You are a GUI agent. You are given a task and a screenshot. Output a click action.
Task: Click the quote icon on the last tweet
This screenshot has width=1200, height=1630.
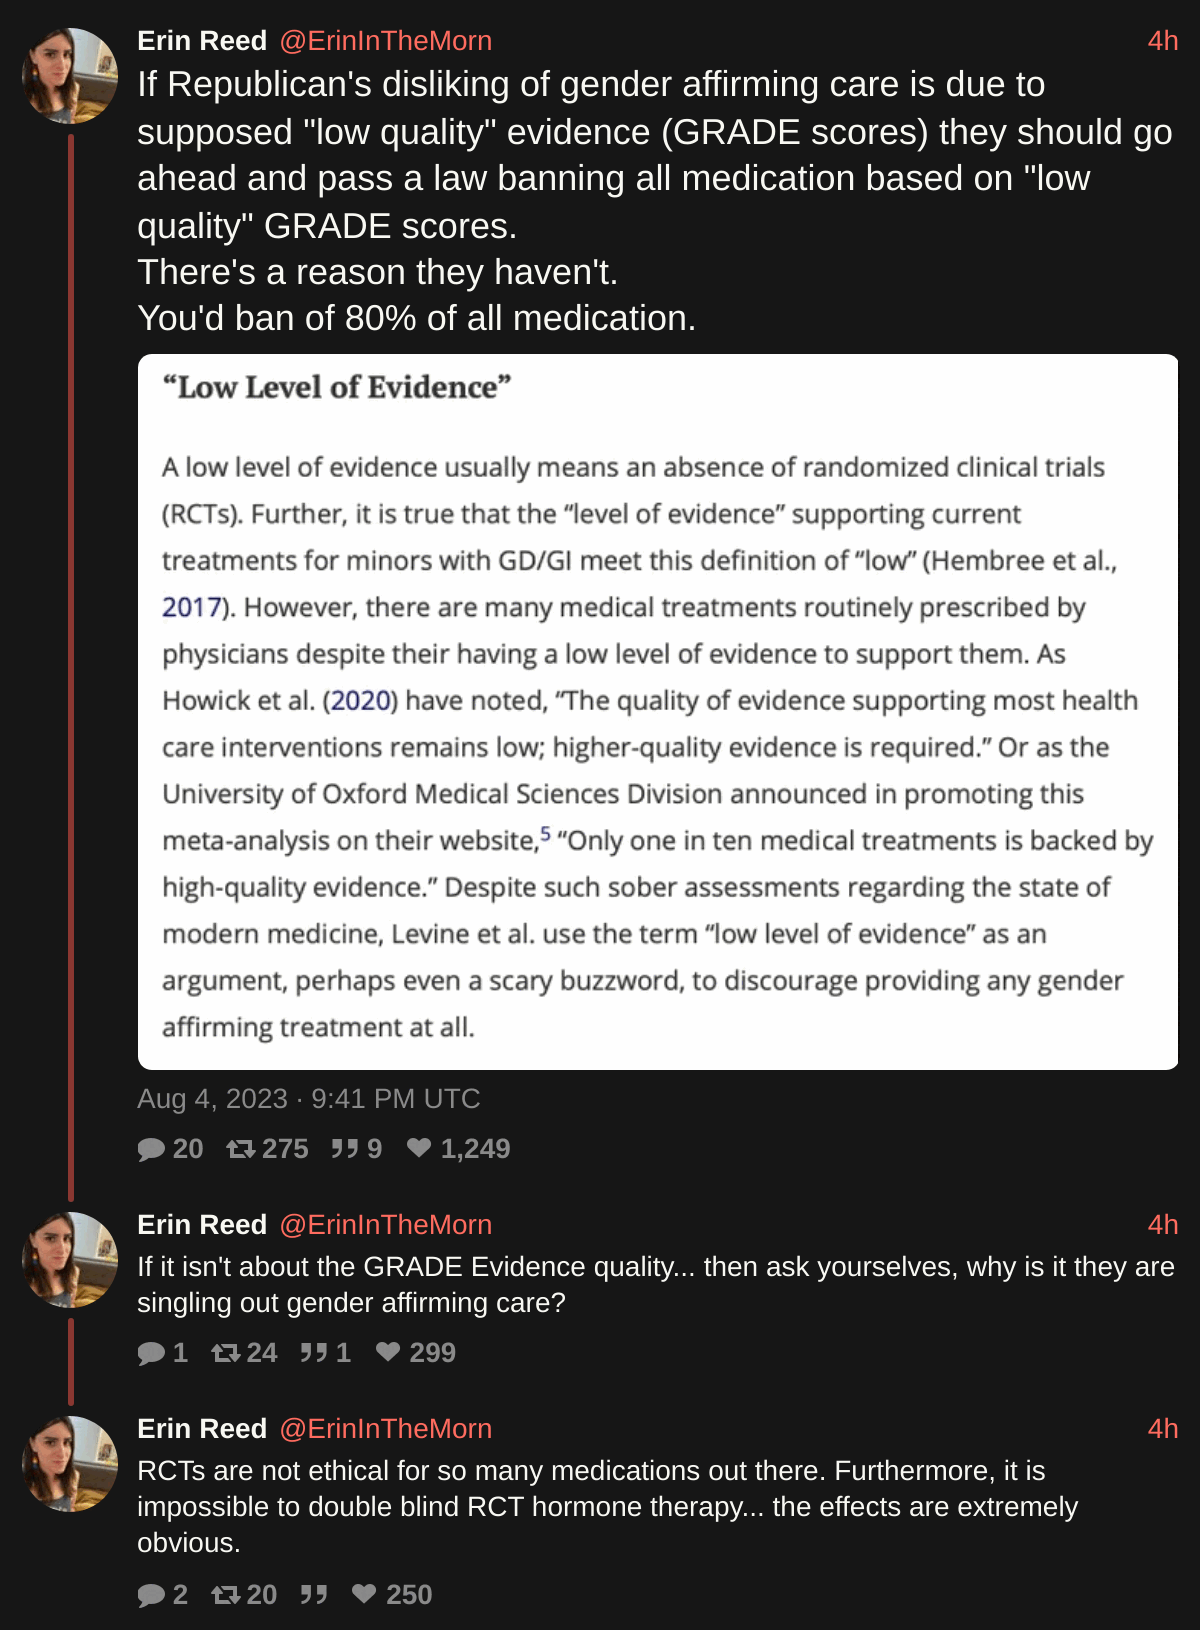[x=314, y=1595]
